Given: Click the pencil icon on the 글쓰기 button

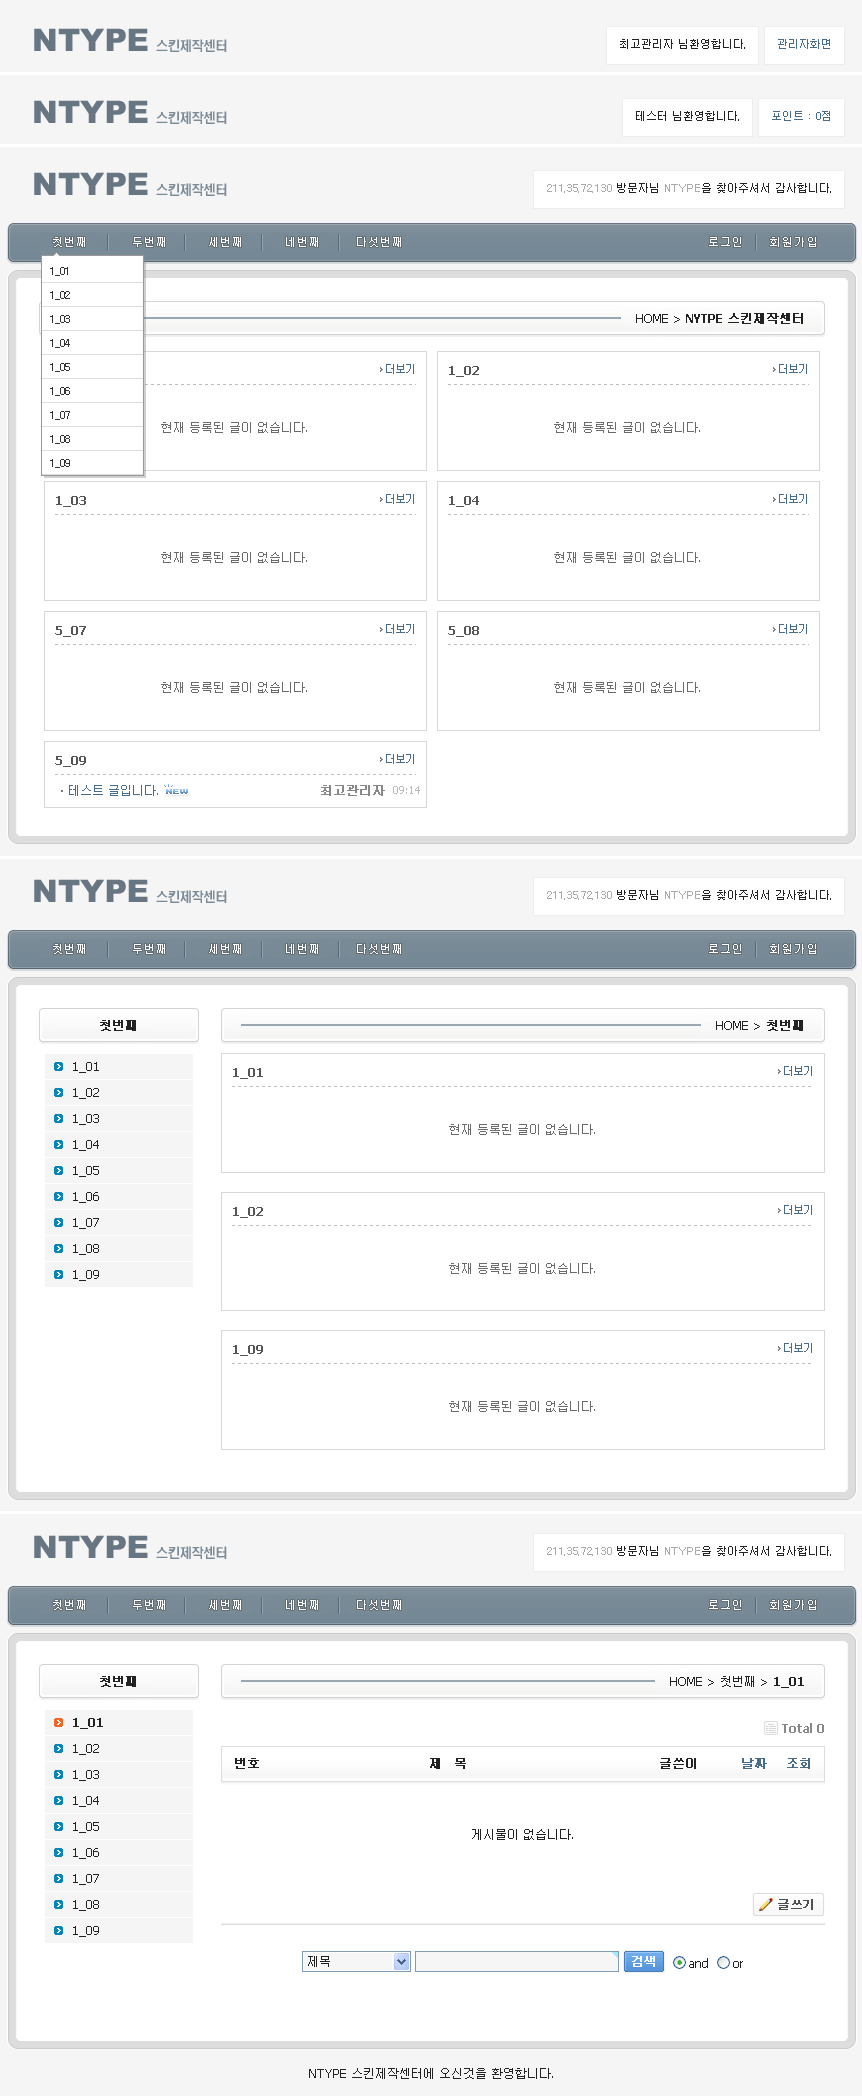Looking at the screenshot, I should pyautogui.click(x=765, y=1904).
